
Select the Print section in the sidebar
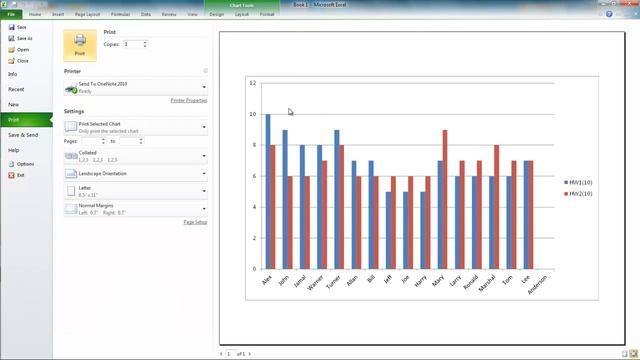(26, 120)
